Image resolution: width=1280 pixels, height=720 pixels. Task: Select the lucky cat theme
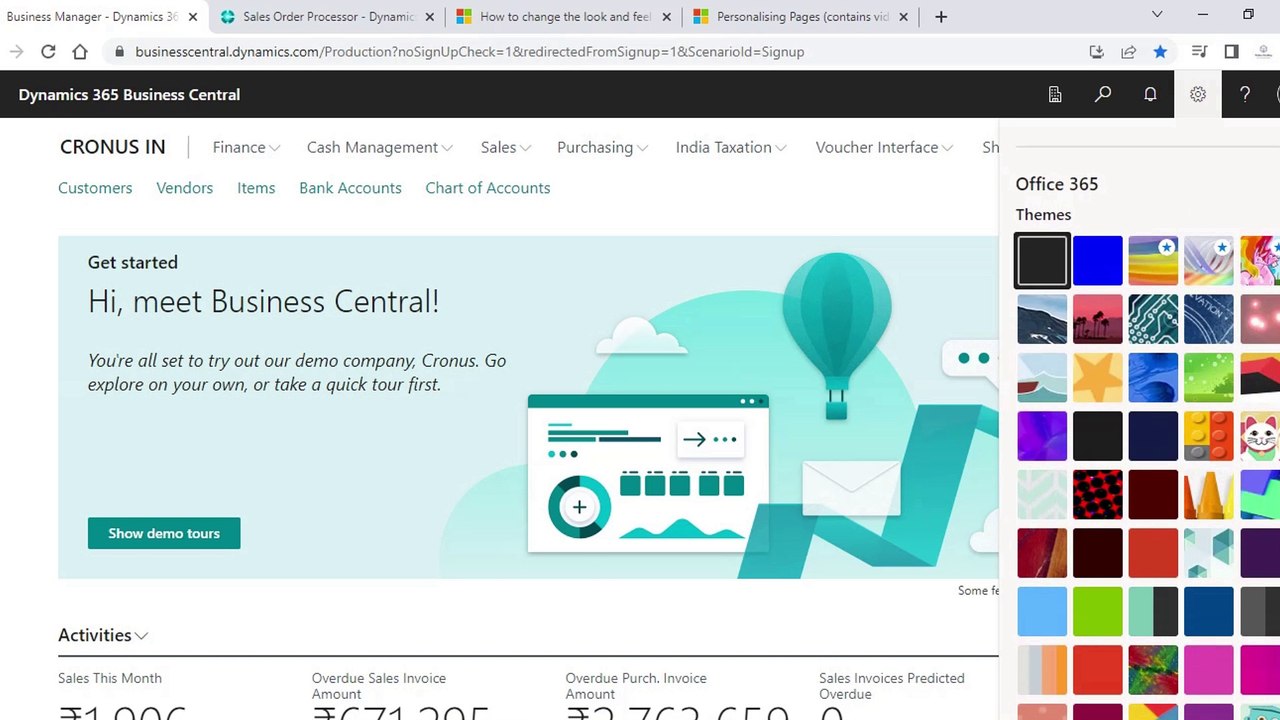pyautogui.click(x=1260, y=436)
